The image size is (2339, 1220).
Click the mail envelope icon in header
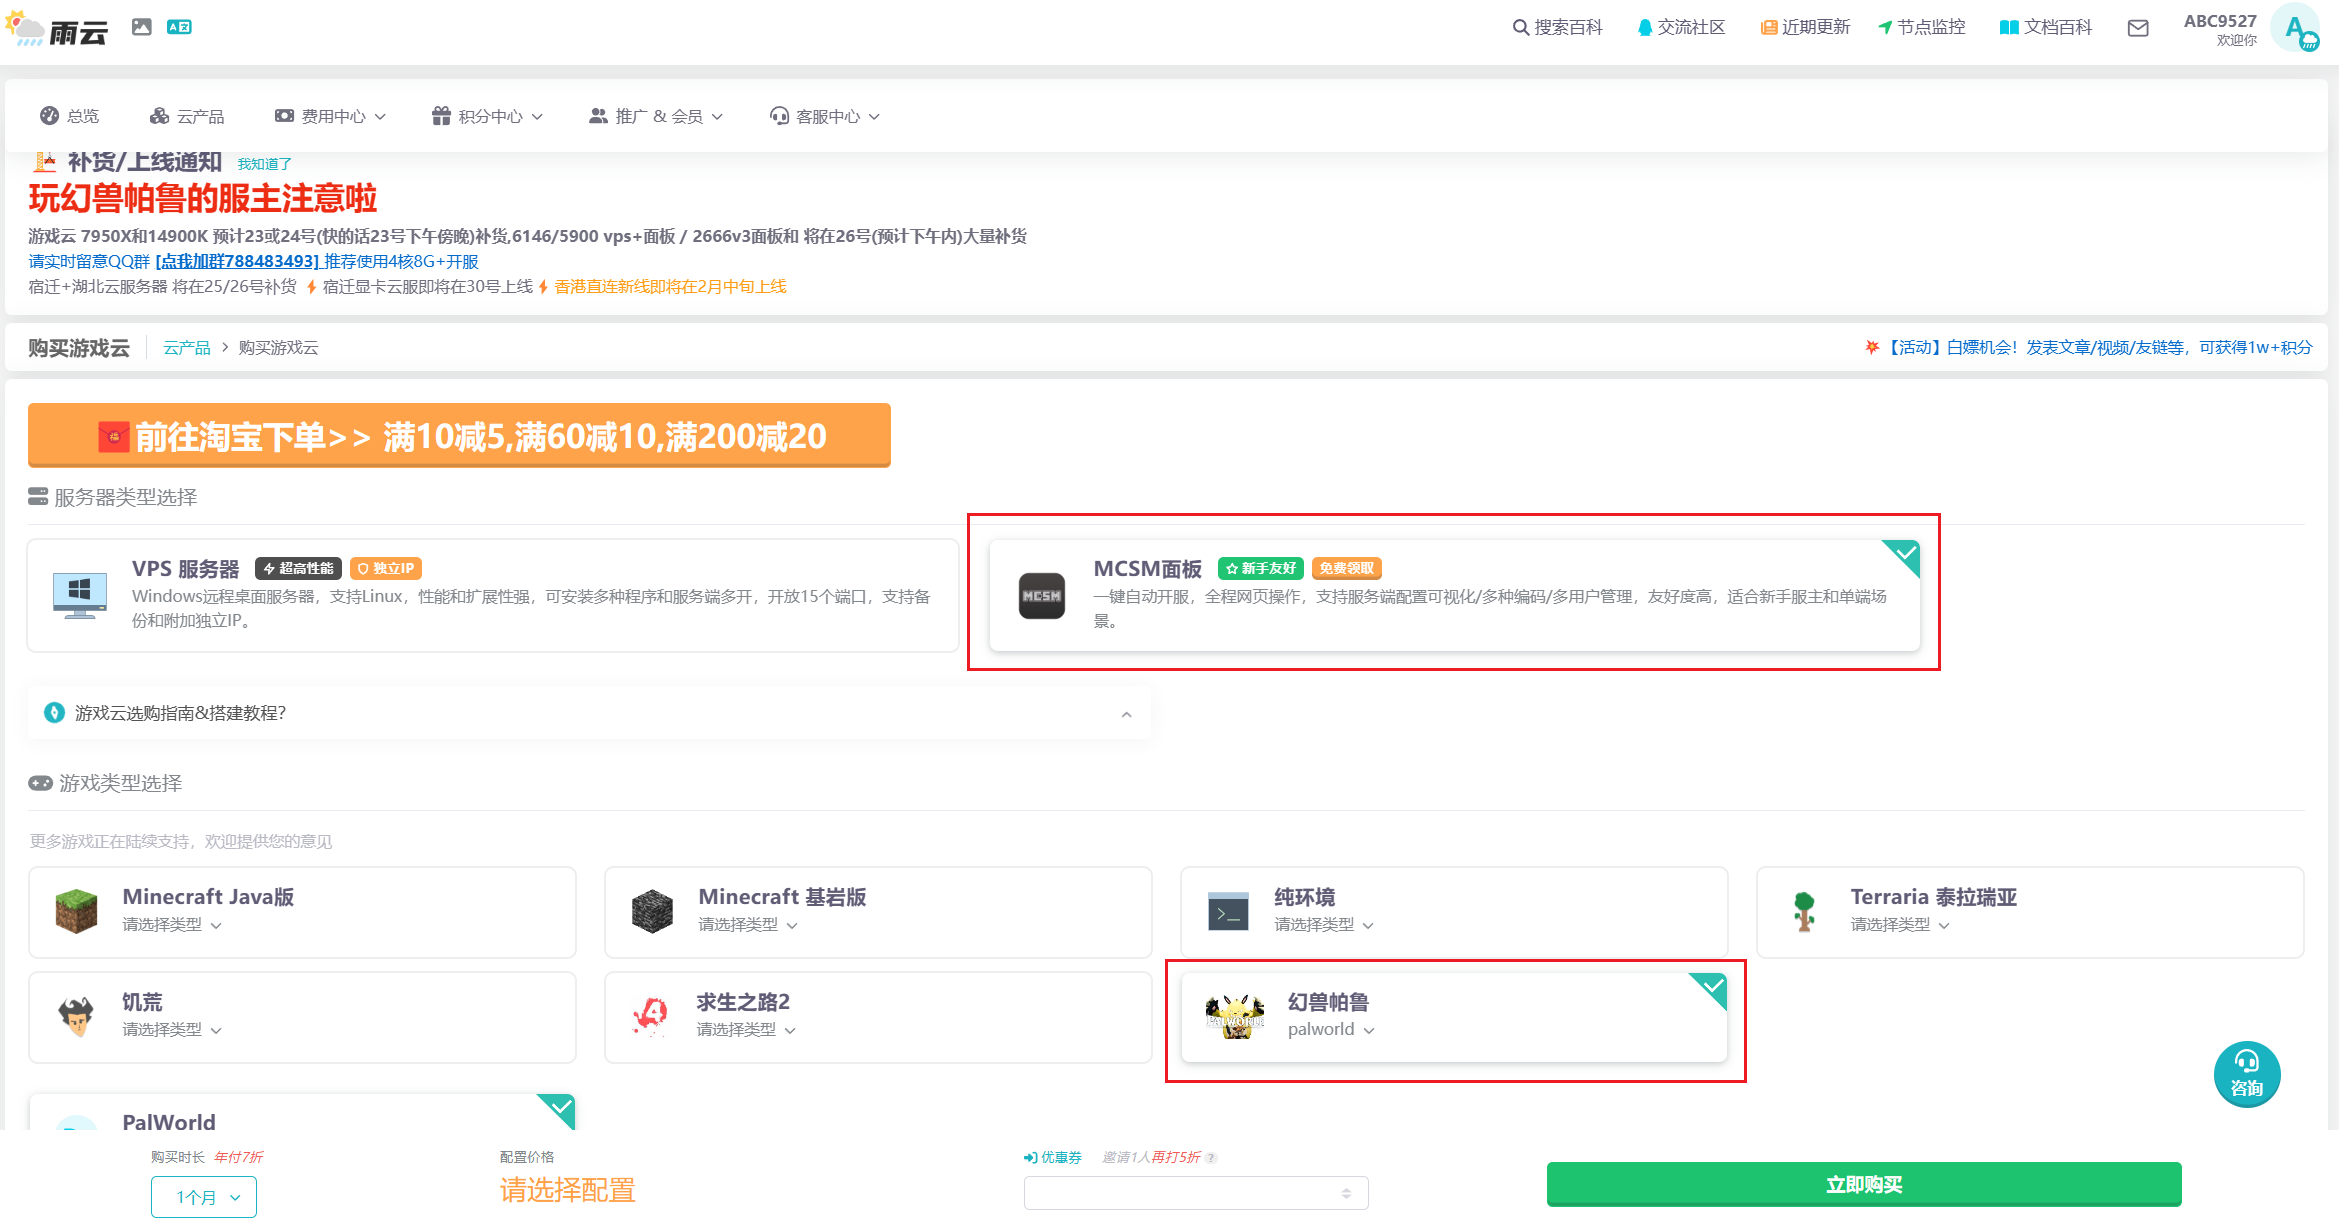[2137, 28]
